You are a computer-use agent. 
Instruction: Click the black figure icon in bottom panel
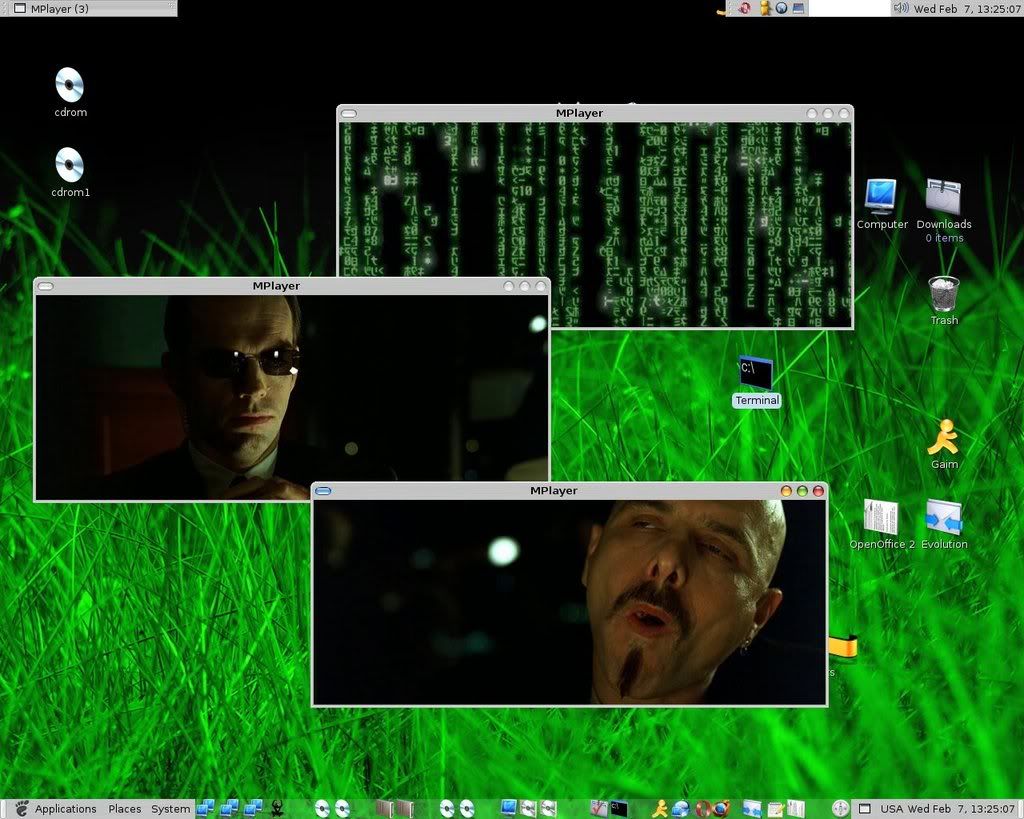click(277, 809)
